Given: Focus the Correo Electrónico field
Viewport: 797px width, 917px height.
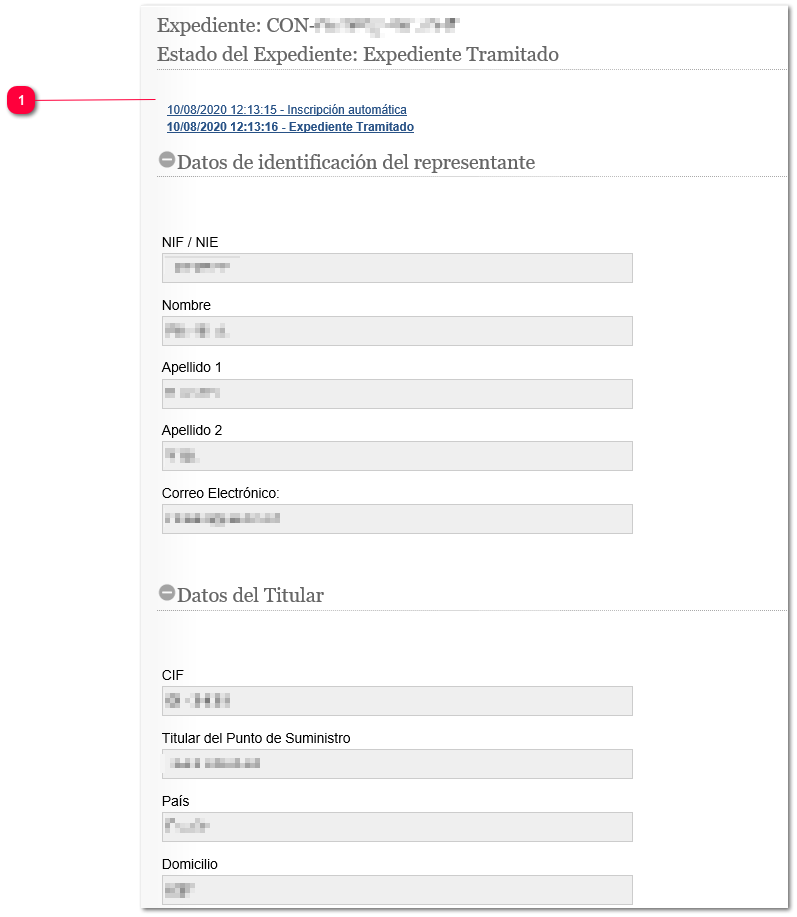Looking at the screenshot, I should (x=397, y=519).
